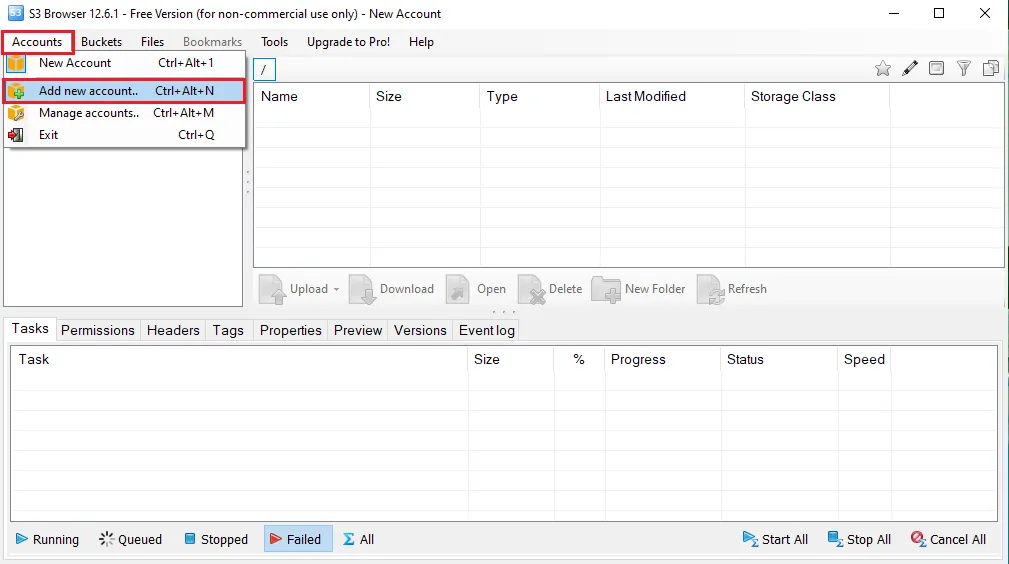This screenshot has width=1009, height=564.
Task: Sort by Storage Class column
Action: coord(817,97)
